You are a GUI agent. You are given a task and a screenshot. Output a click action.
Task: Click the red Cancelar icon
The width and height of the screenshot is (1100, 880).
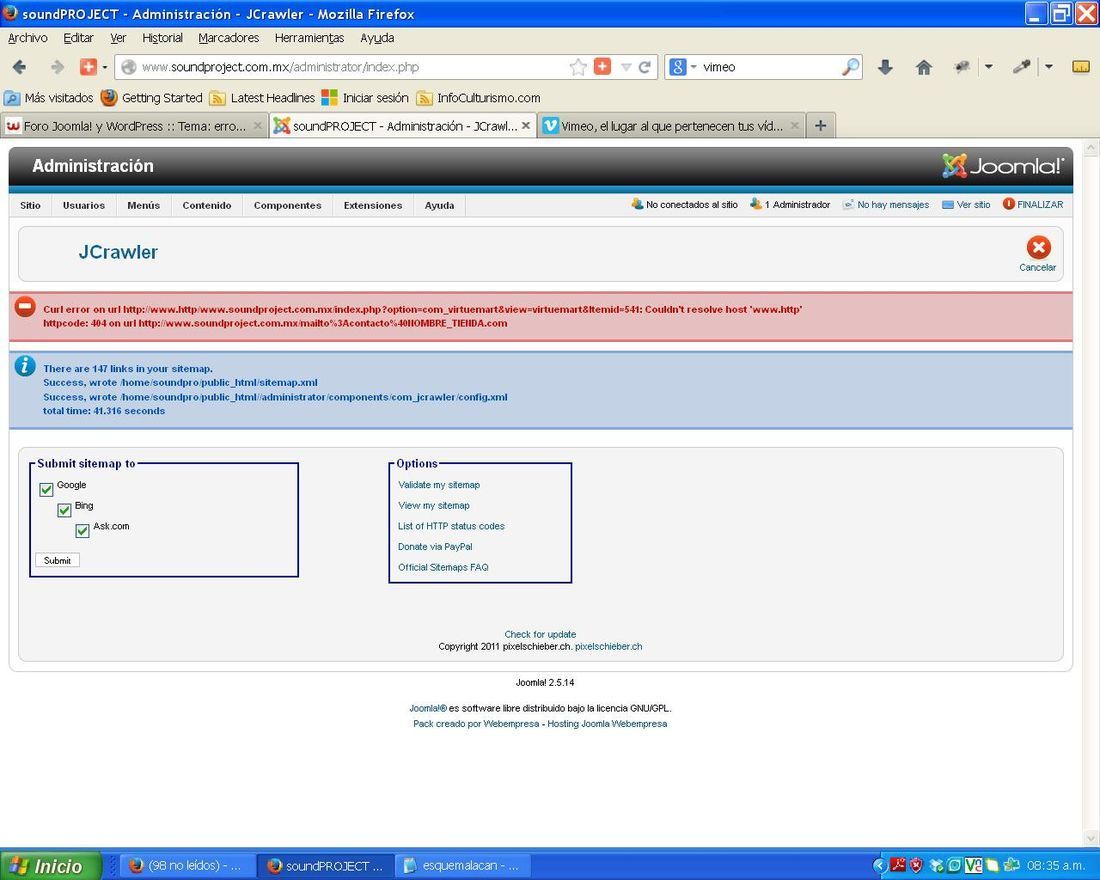[x=1038, y=248]
